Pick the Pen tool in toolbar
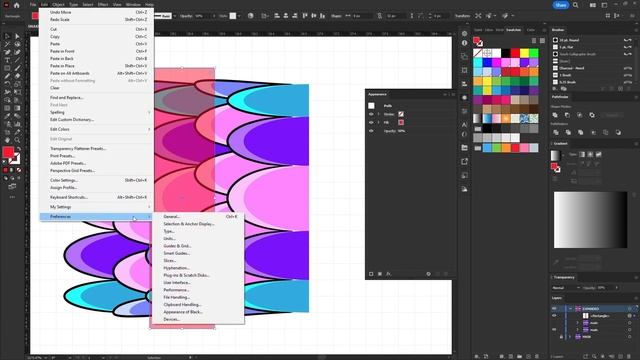 coord(7,52)
